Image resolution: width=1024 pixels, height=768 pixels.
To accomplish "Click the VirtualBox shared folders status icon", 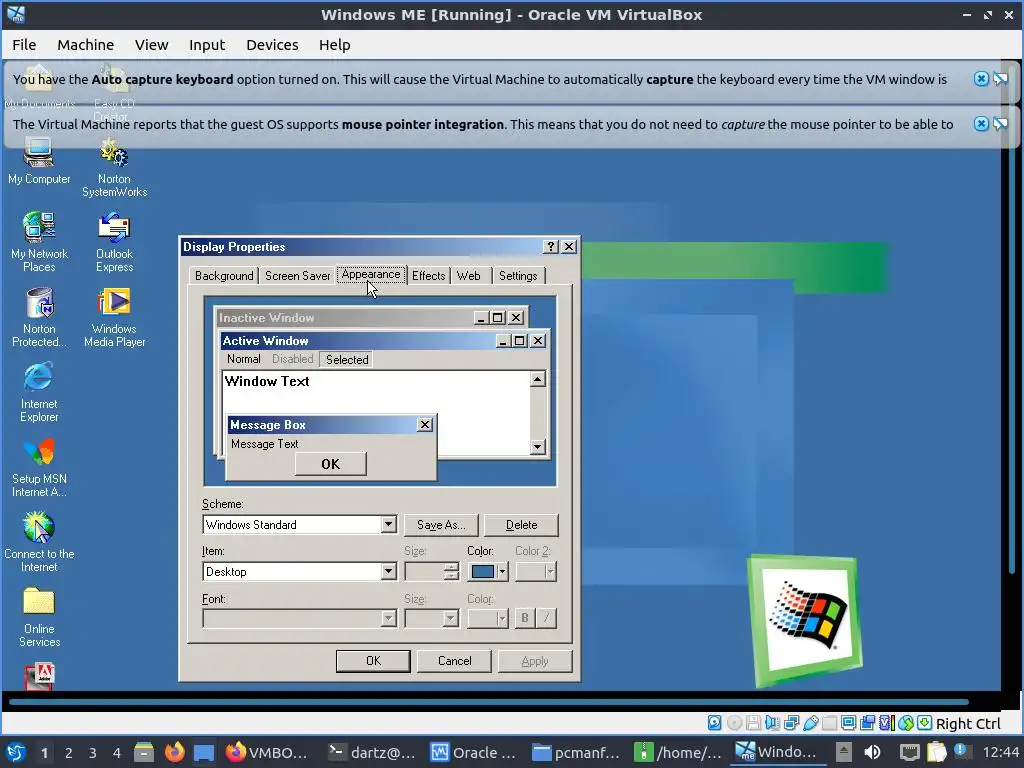I will pos(829,722).
